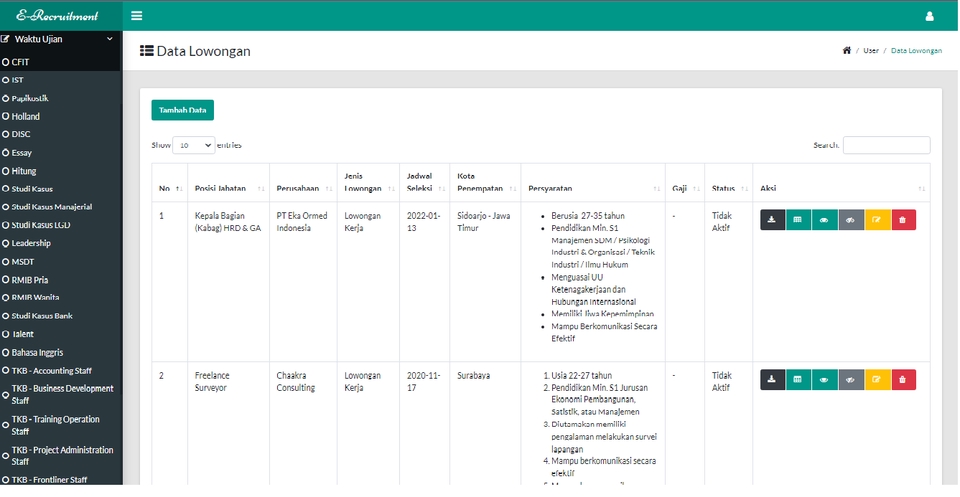The height and width of the screenshot is (497, 960).
Task: Sort table by Perusahaan column
Action: point(302,182)
